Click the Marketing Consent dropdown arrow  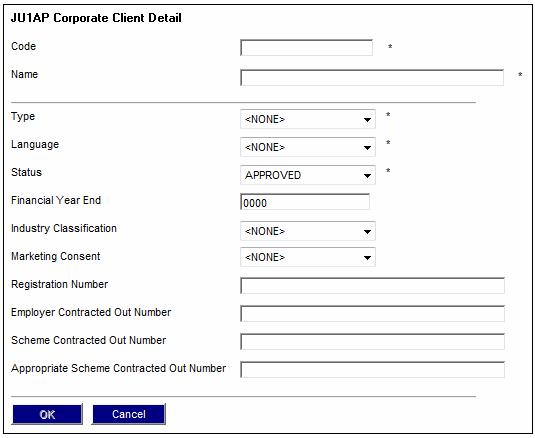point(367,258)
